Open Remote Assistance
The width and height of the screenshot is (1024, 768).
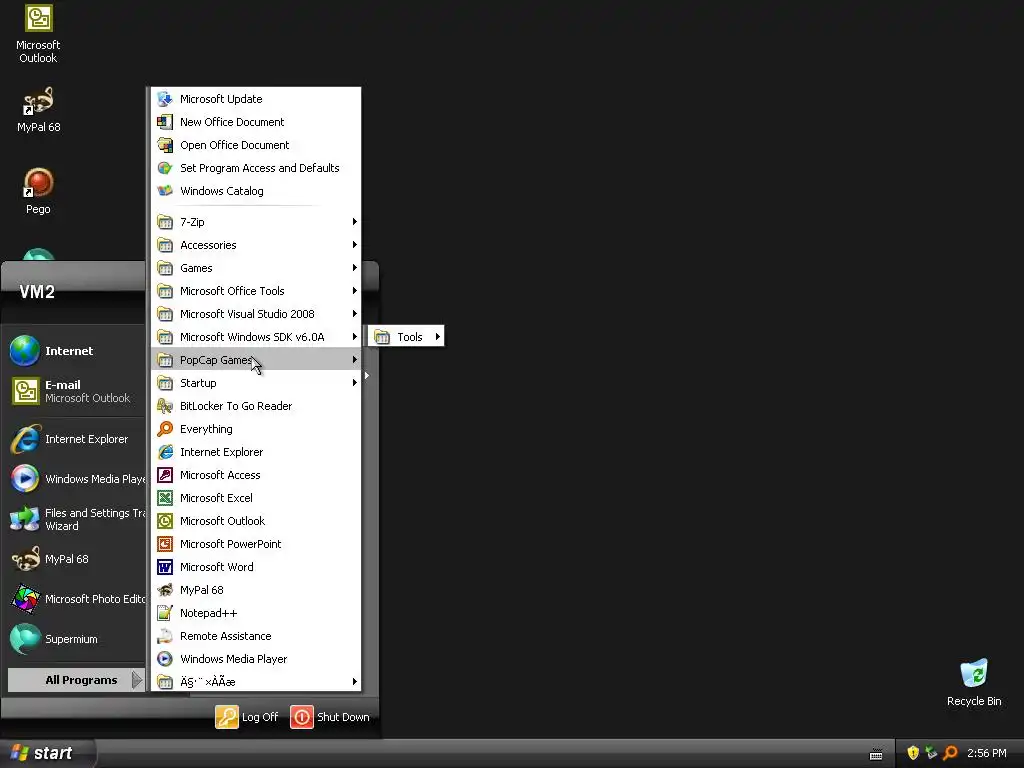pyautogui.click(x=255, y=636)
